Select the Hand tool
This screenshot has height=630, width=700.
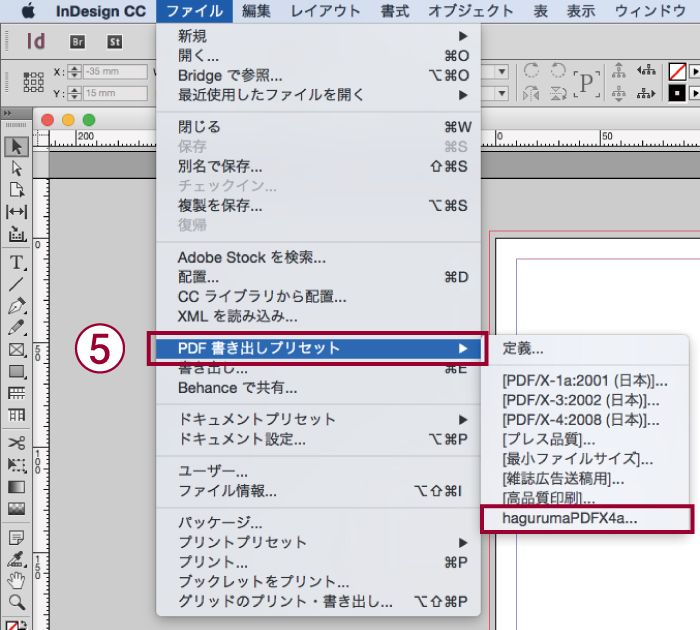coord(17,580)
